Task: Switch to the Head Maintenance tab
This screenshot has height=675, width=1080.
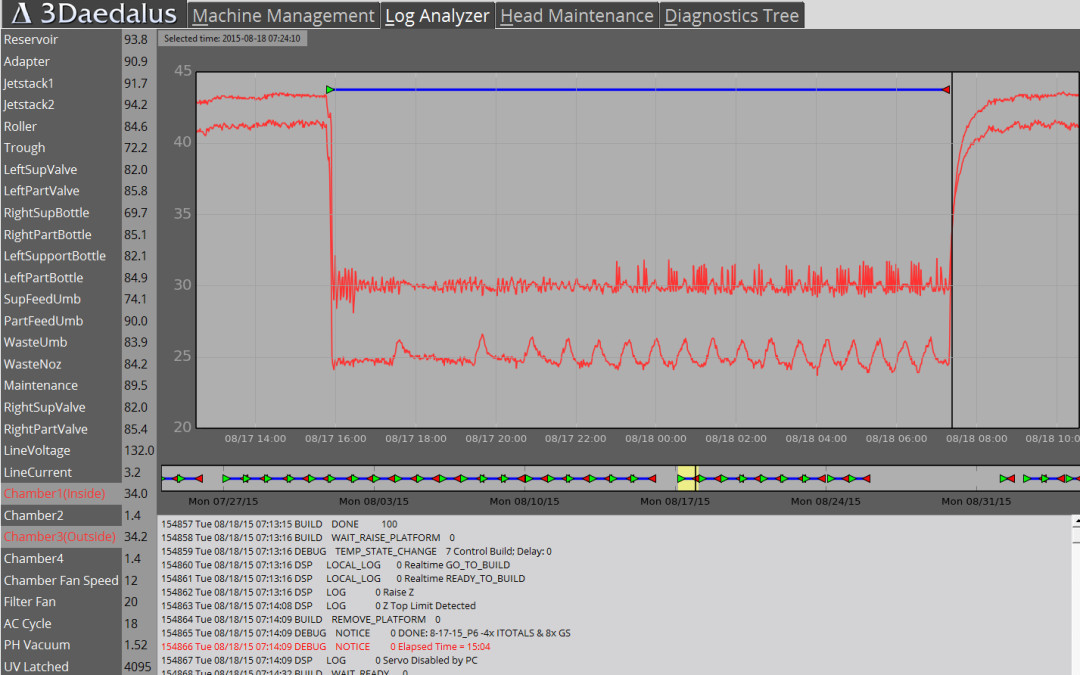Action: (577, 16)
